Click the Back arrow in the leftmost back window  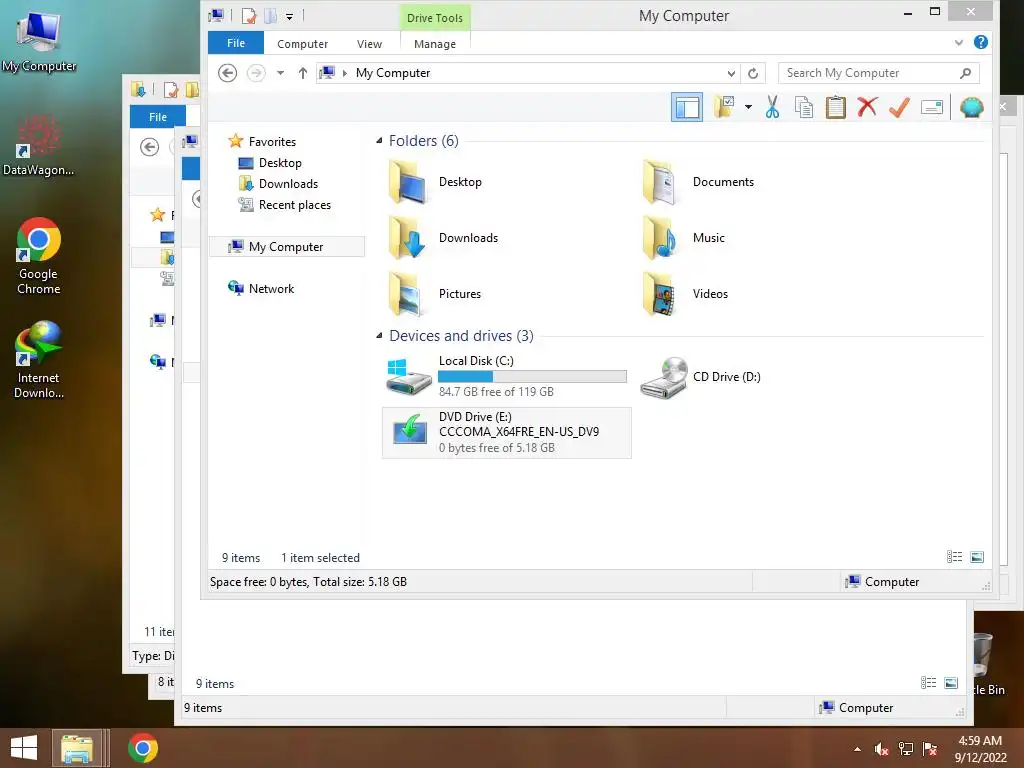(150, 147)
